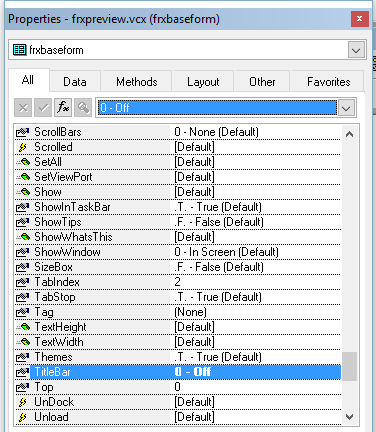Click the property icon next to SizeBox
Image resolution: width=376 pixels, height=432 pixels.
tap(22, 267)
